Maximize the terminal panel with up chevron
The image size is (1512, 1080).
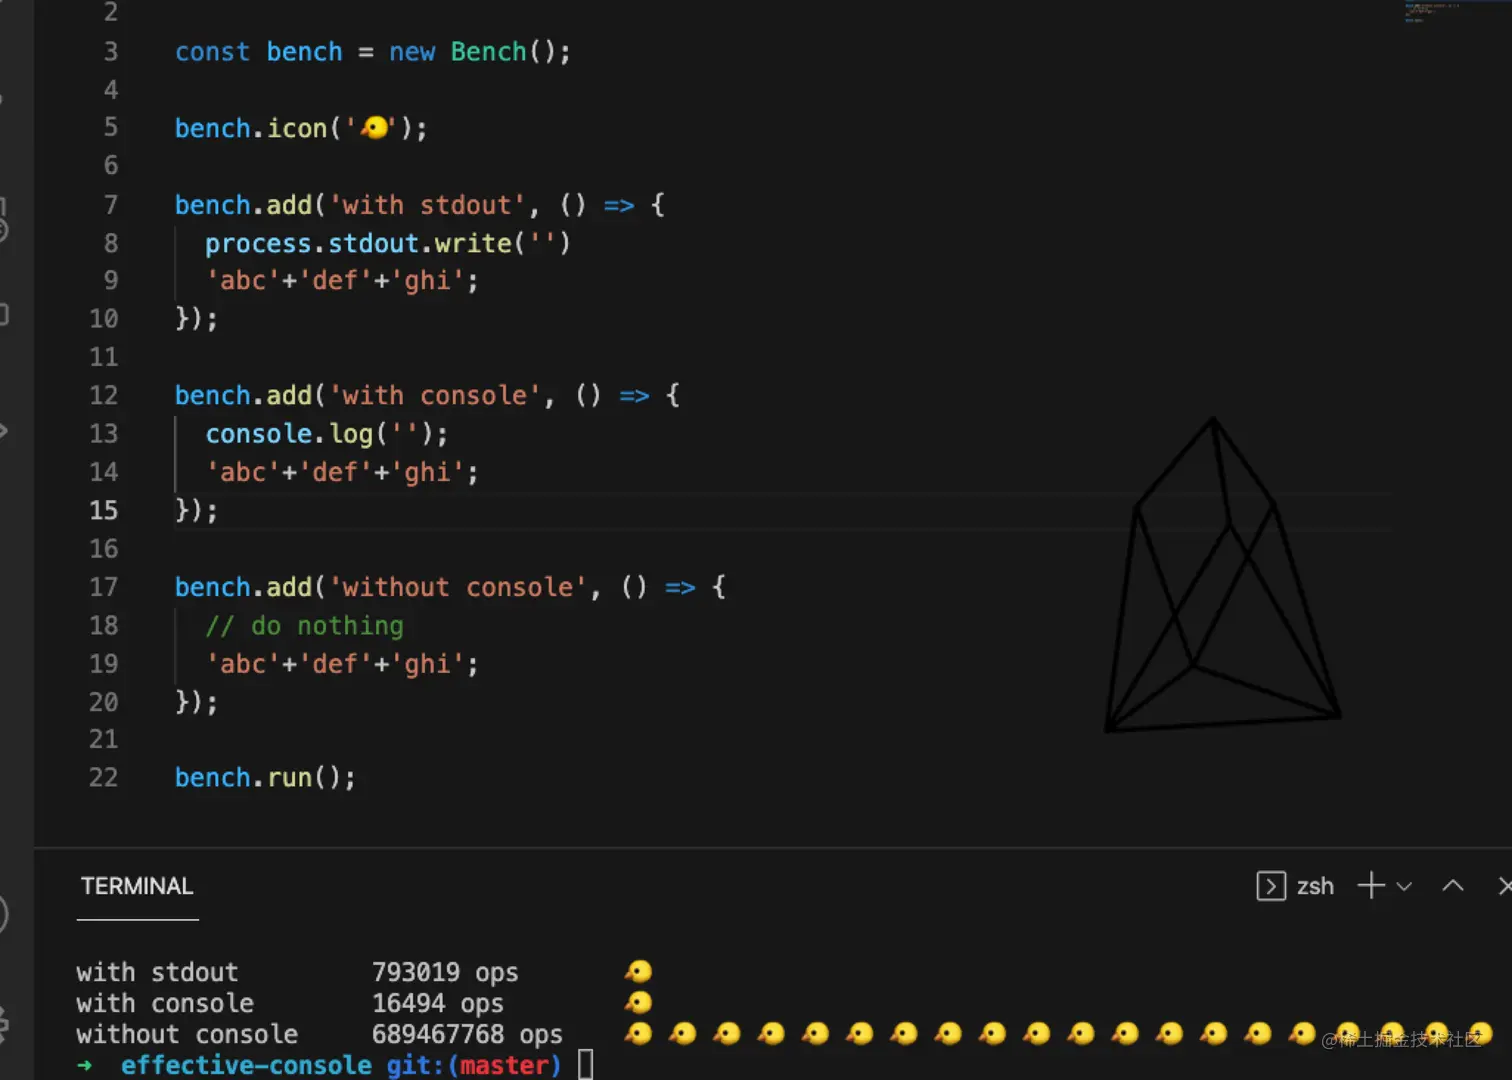(1453, 886)
